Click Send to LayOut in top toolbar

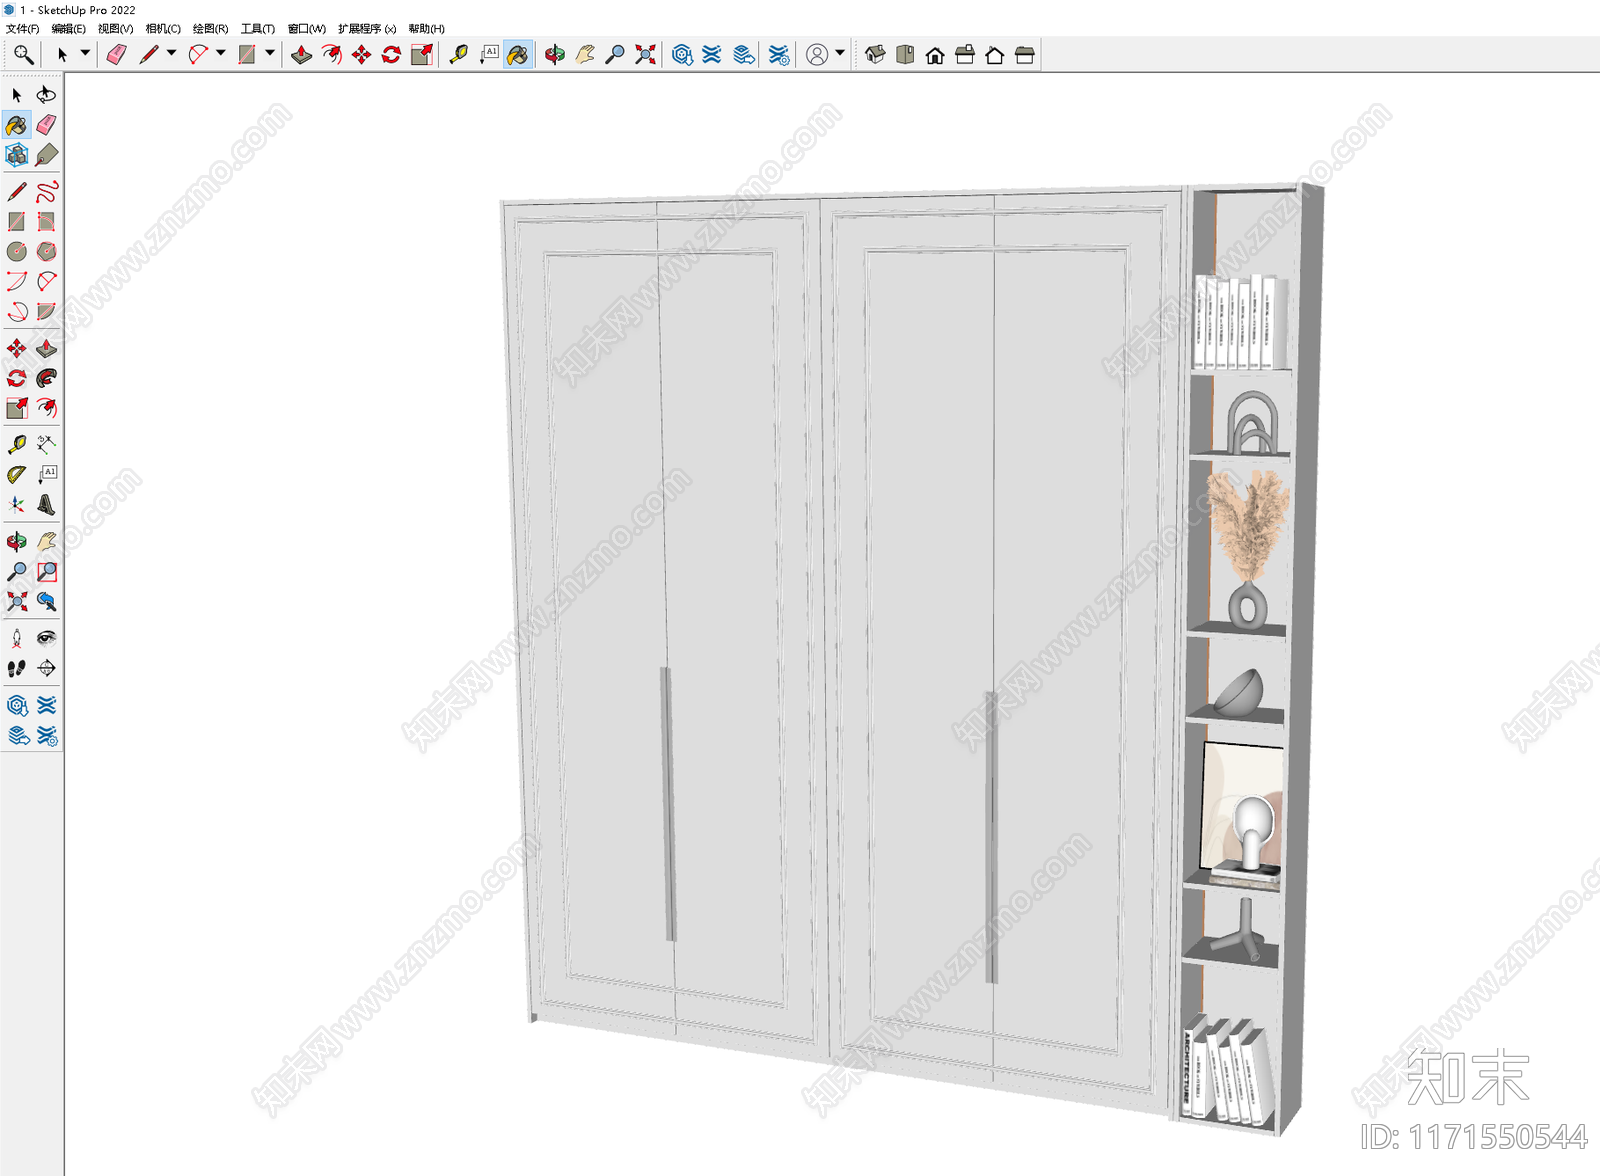click(x=744, y=55)
